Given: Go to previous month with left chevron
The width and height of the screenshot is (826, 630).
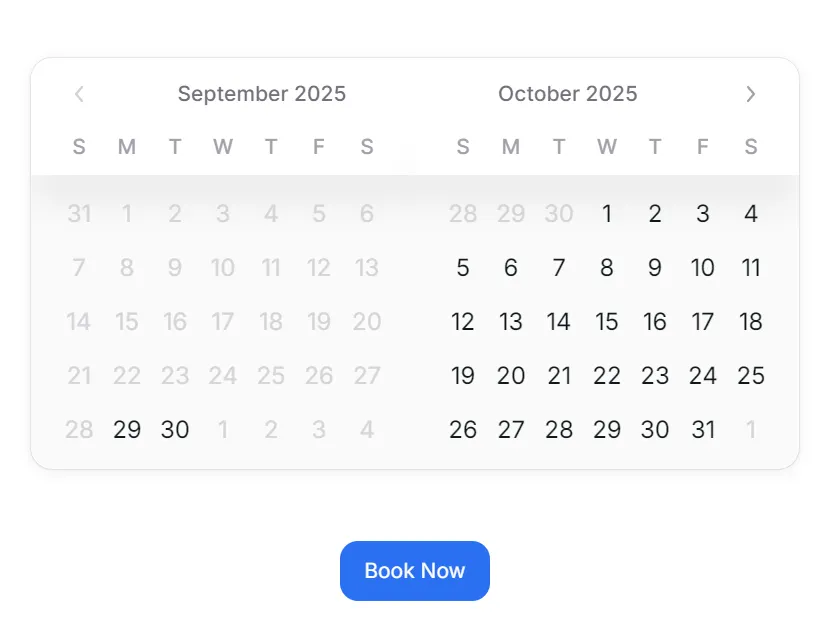Looking at the screenshot, I should click(x=79, y=94).
